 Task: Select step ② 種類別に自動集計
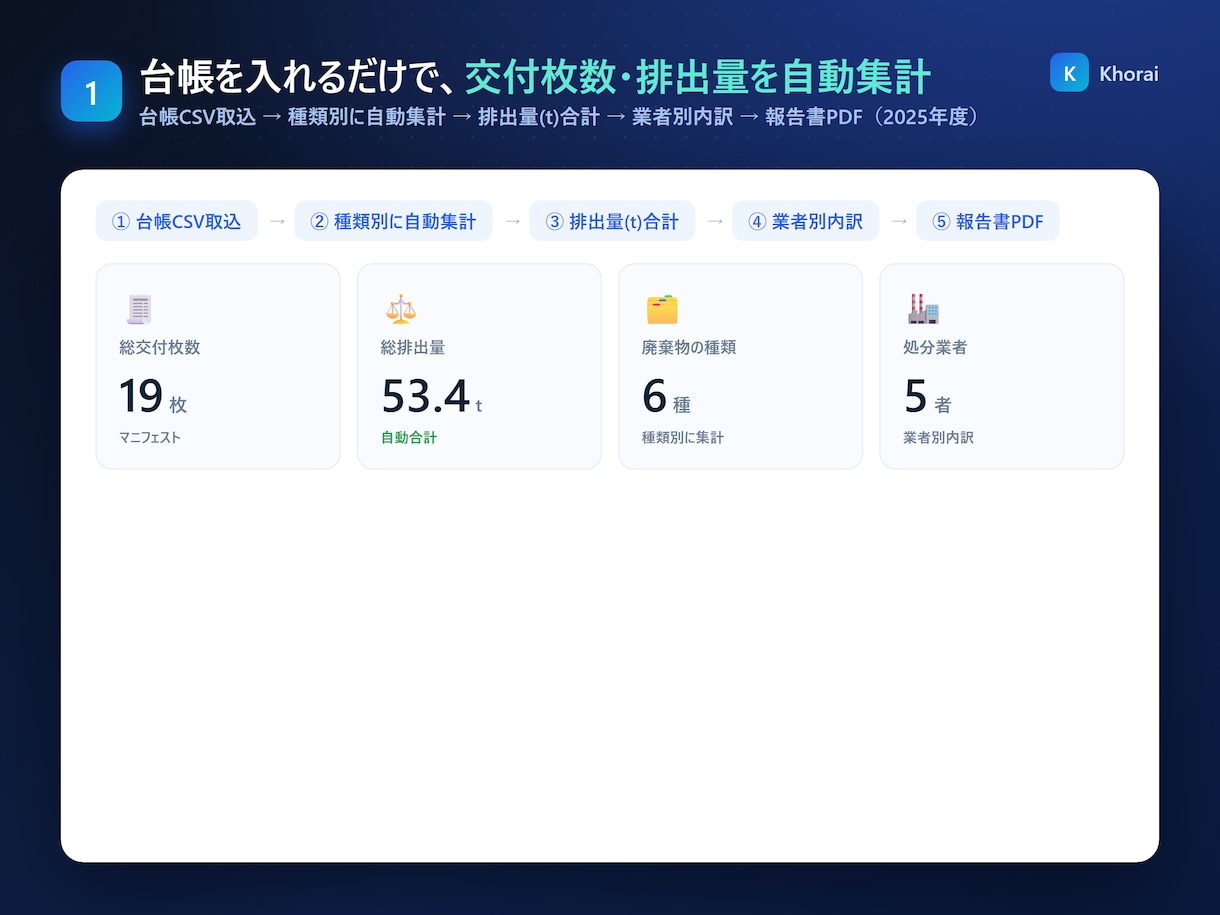click(393, 221)
